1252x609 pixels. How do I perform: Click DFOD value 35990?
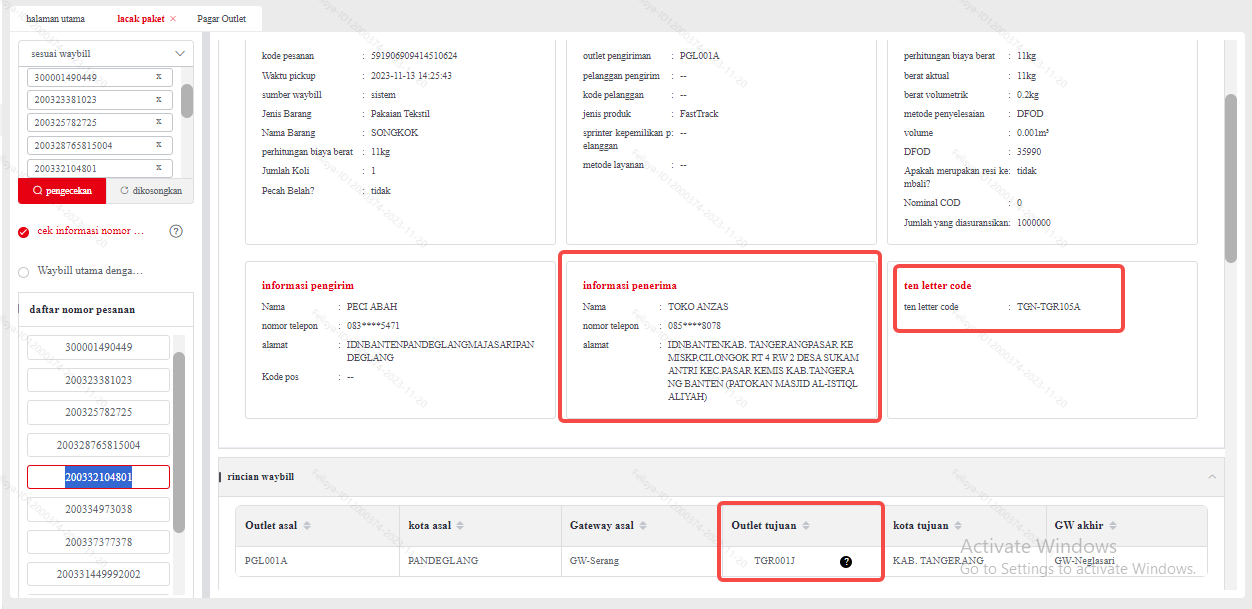click(1028, 152)
